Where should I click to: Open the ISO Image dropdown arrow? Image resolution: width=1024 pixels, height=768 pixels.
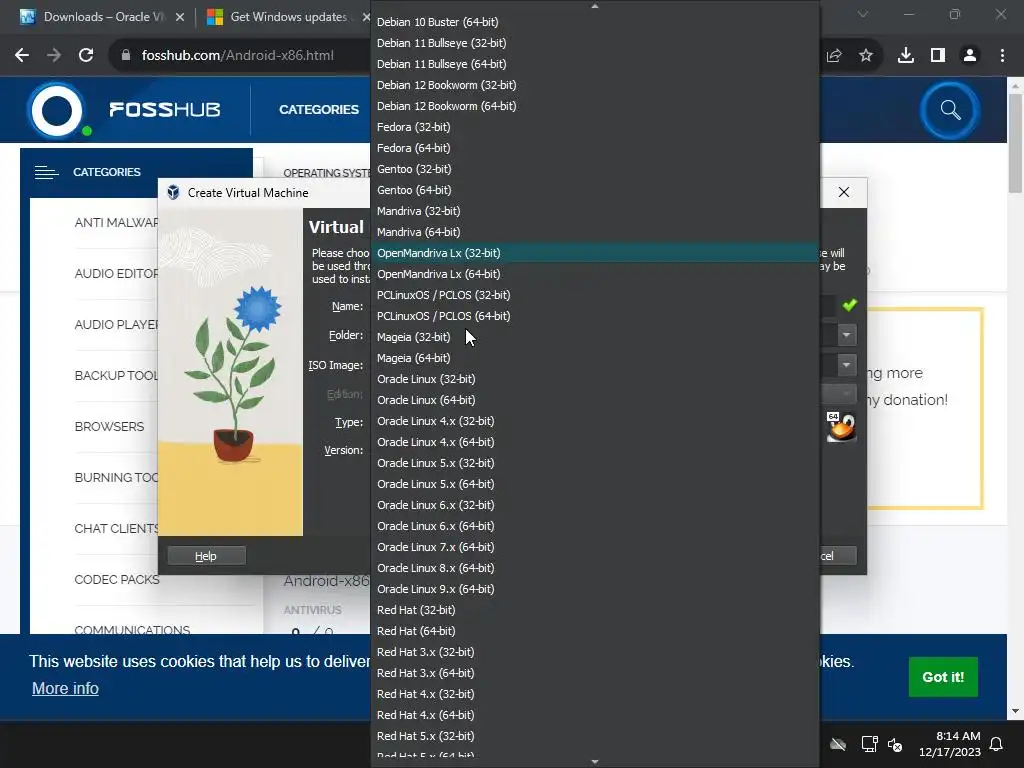pyautogui.click(x=846, y=364)
